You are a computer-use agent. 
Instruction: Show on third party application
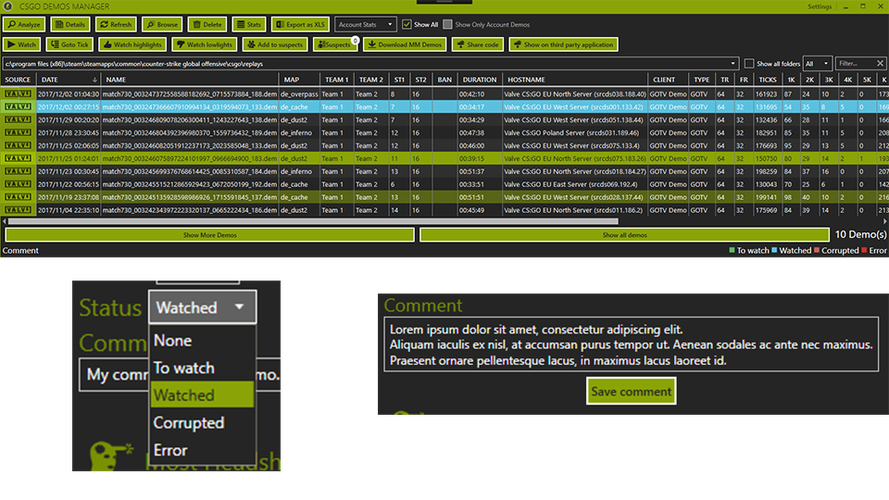click(x=564, y=44)
